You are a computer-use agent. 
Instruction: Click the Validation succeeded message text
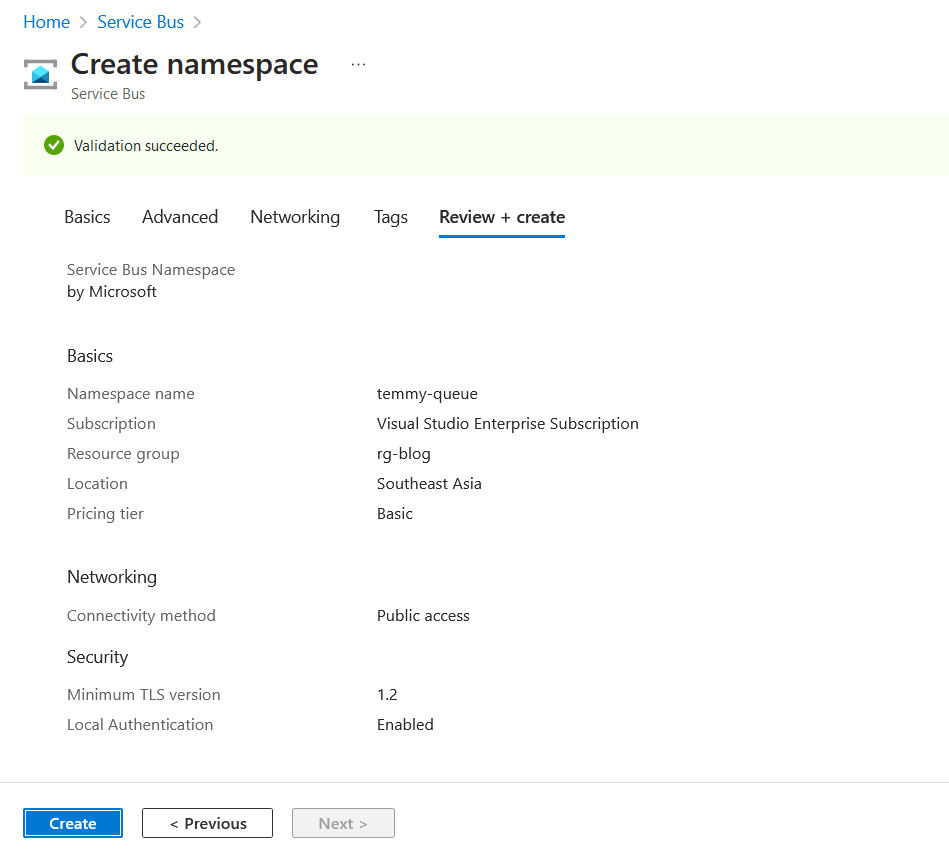click(x=146, y=145)
